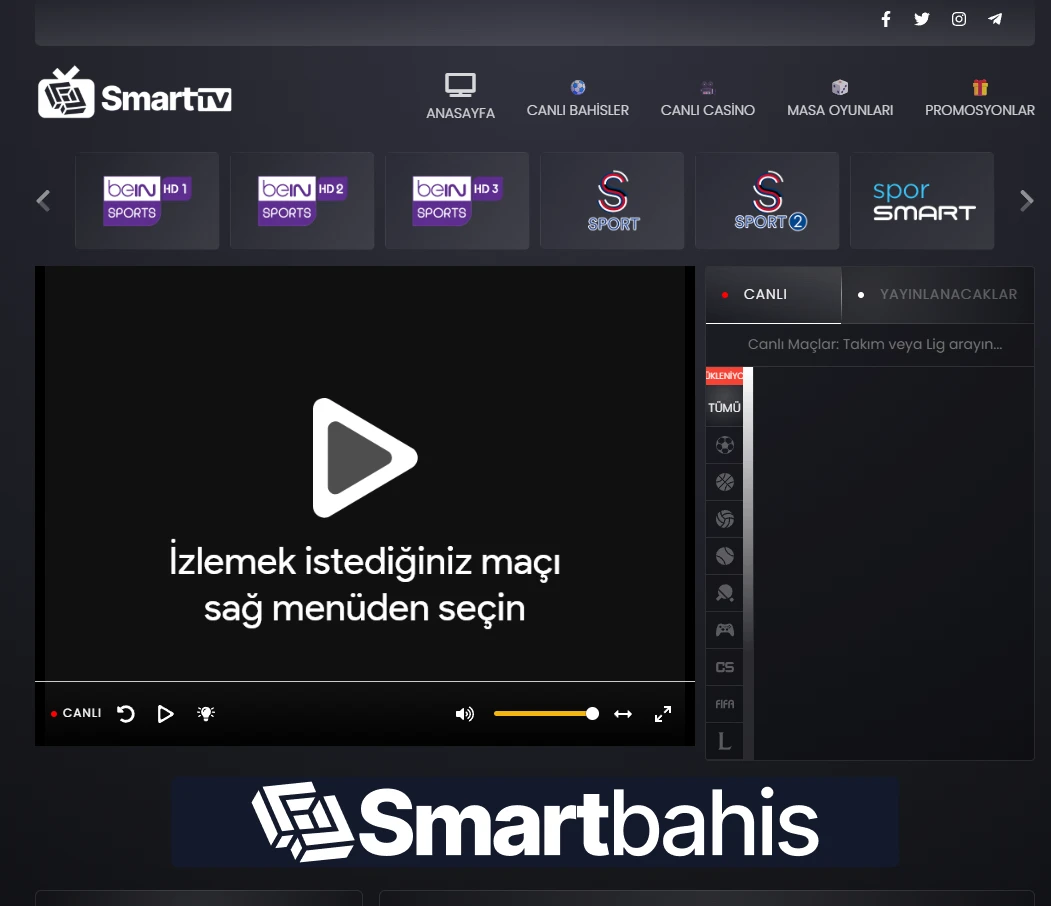Open the Telegram social link

click(x=995, y=19)
